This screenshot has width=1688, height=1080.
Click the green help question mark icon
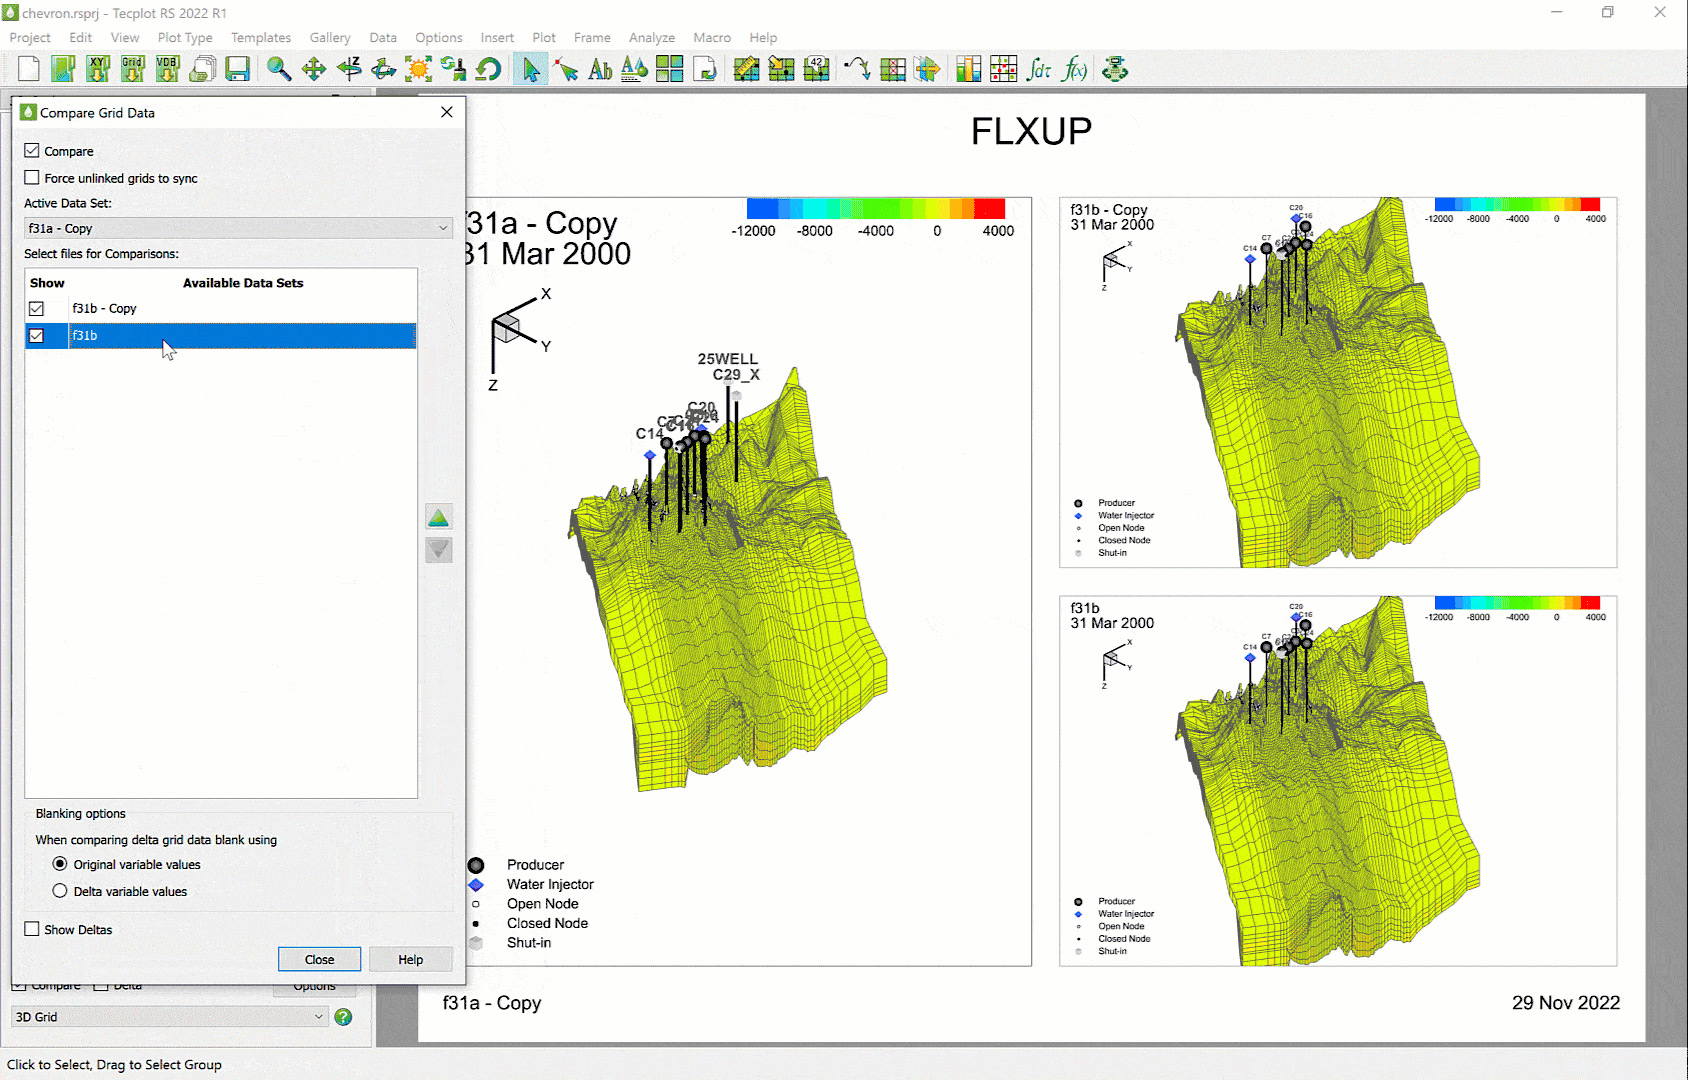tap(343, 1017)
